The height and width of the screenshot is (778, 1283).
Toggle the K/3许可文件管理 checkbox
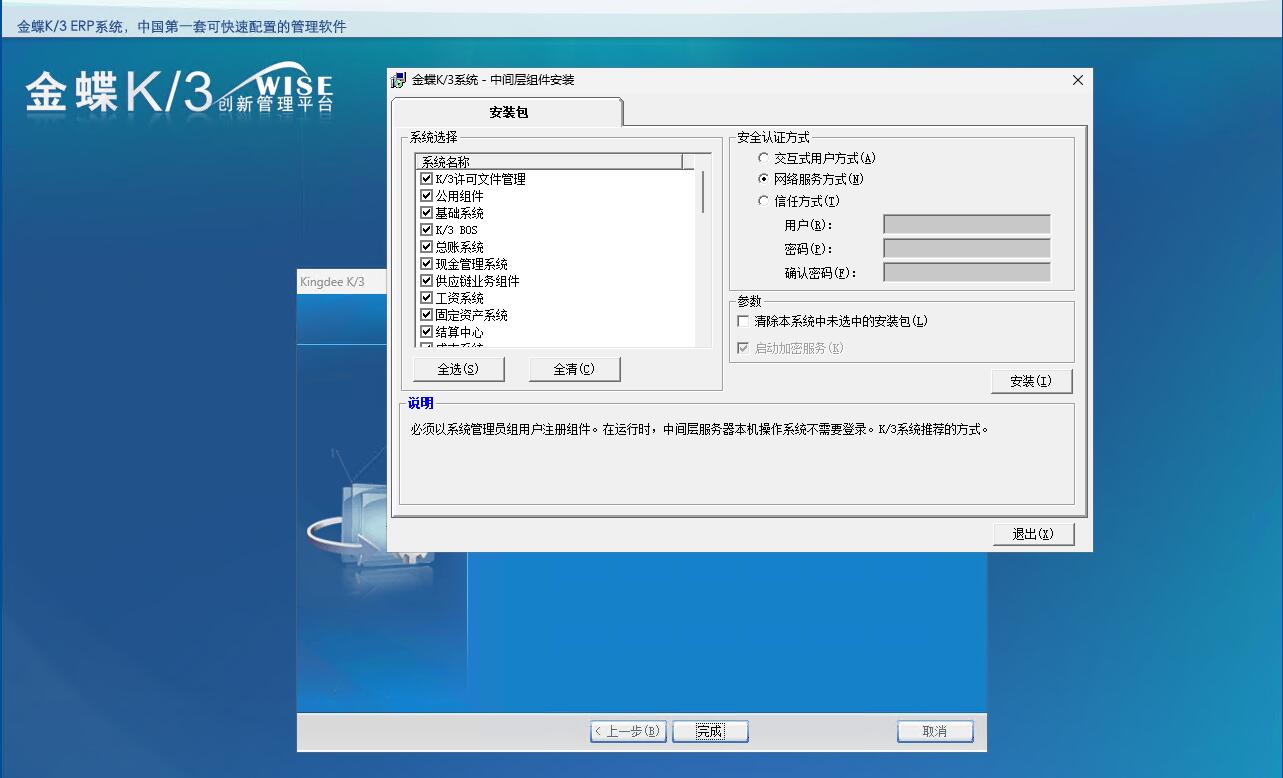[x=426, y=179]
